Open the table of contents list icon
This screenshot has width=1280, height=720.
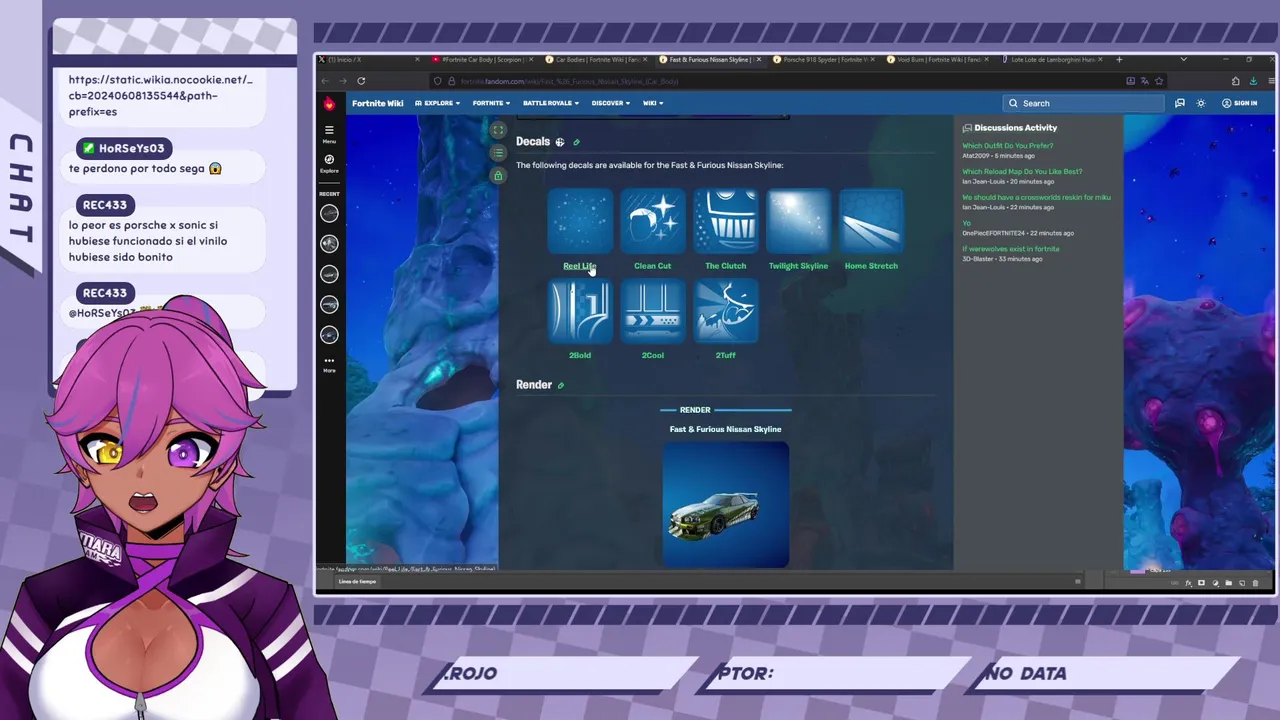498,153
